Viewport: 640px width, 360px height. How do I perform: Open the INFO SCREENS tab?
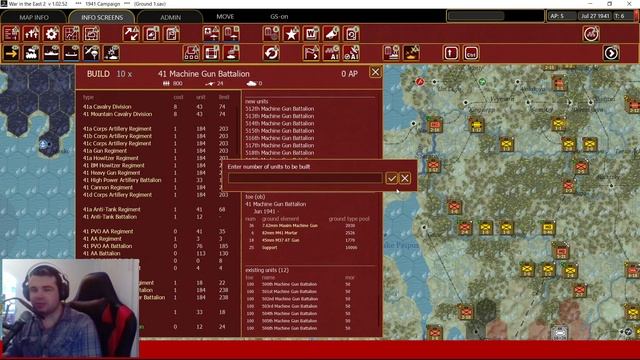click(x=102, y=17)
